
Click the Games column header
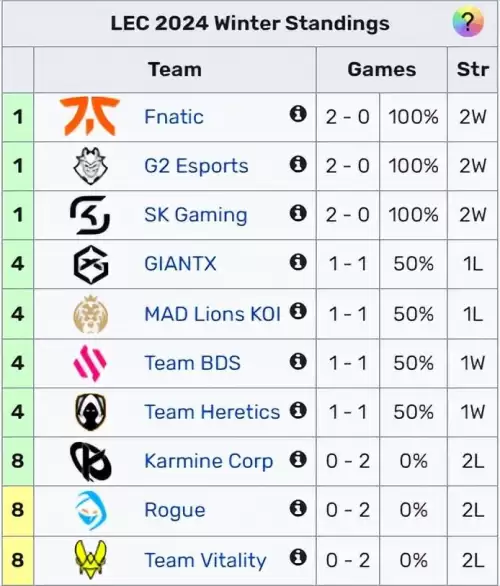click(x=382, y=70)
